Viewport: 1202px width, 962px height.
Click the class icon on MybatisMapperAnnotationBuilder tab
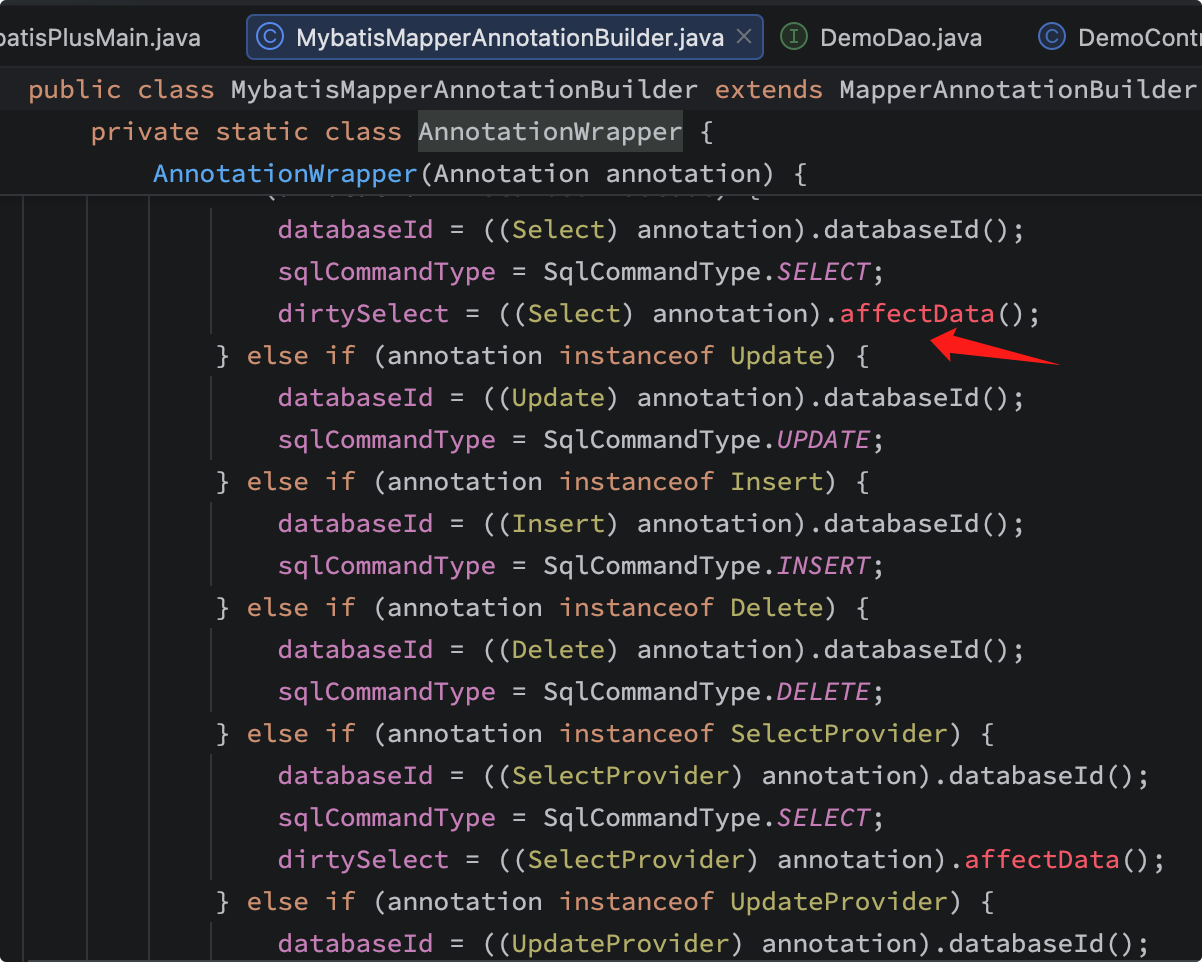[x=269, y=38]
